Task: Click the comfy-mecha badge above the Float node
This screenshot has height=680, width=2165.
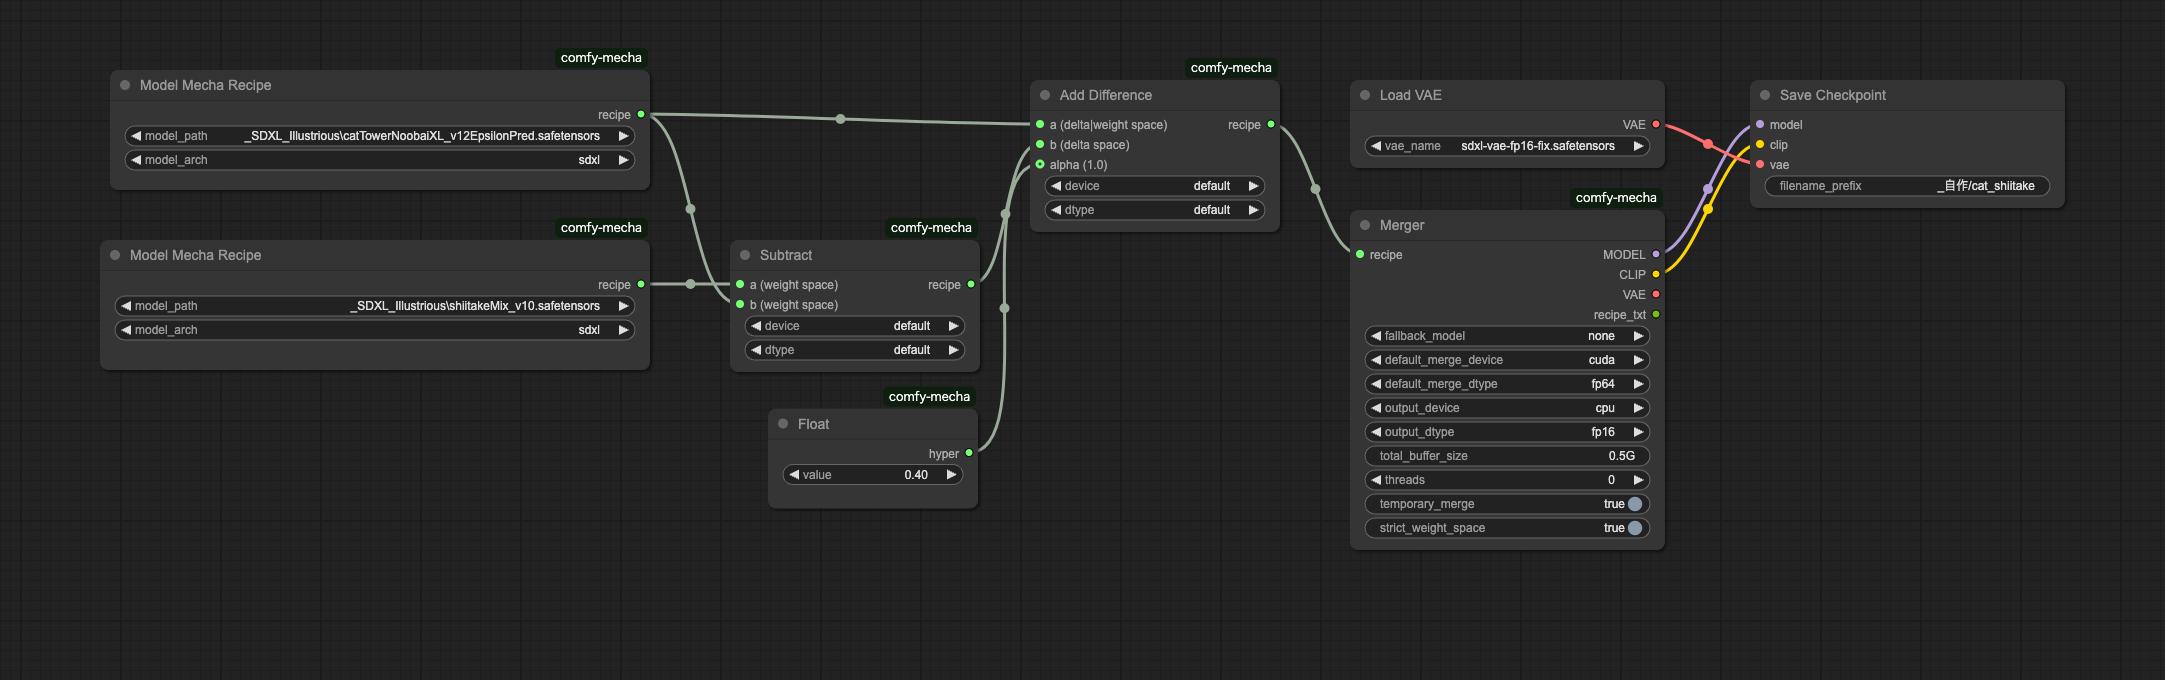Action: pos(929,397)
